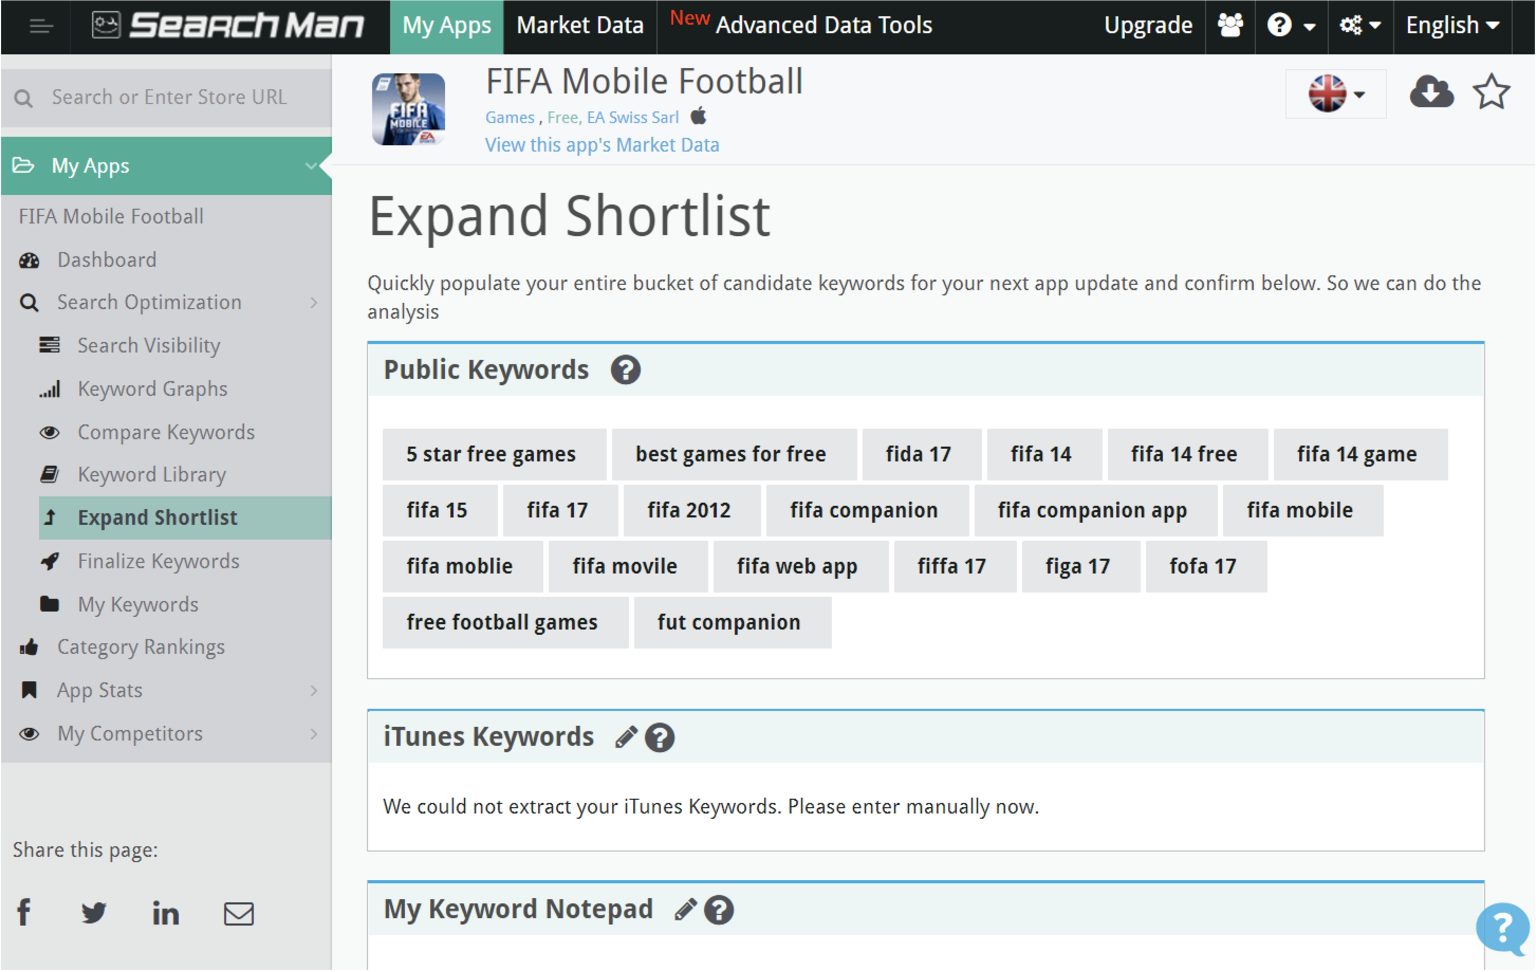Click the search magnifier icon in sidebar
This screenshot has width=1536, height=972.
tap(24, 98)
